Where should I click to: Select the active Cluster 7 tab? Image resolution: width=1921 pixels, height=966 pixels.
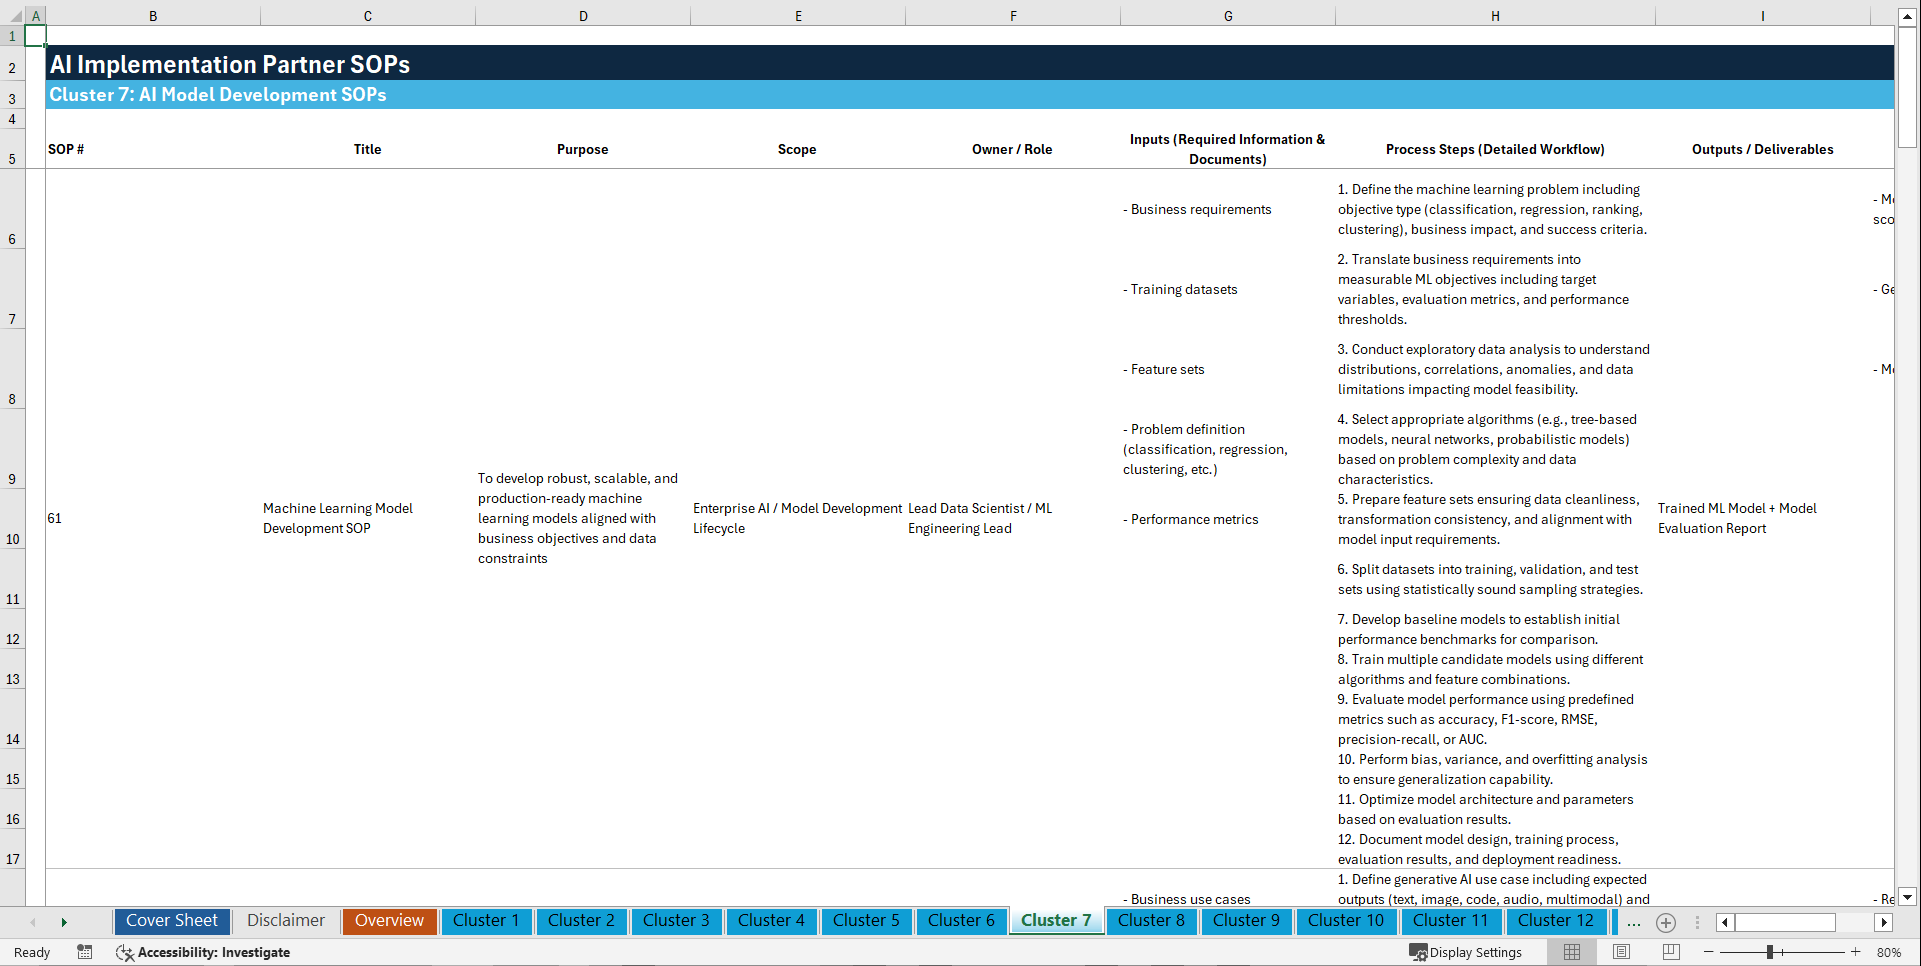[x=1056, y=921]
